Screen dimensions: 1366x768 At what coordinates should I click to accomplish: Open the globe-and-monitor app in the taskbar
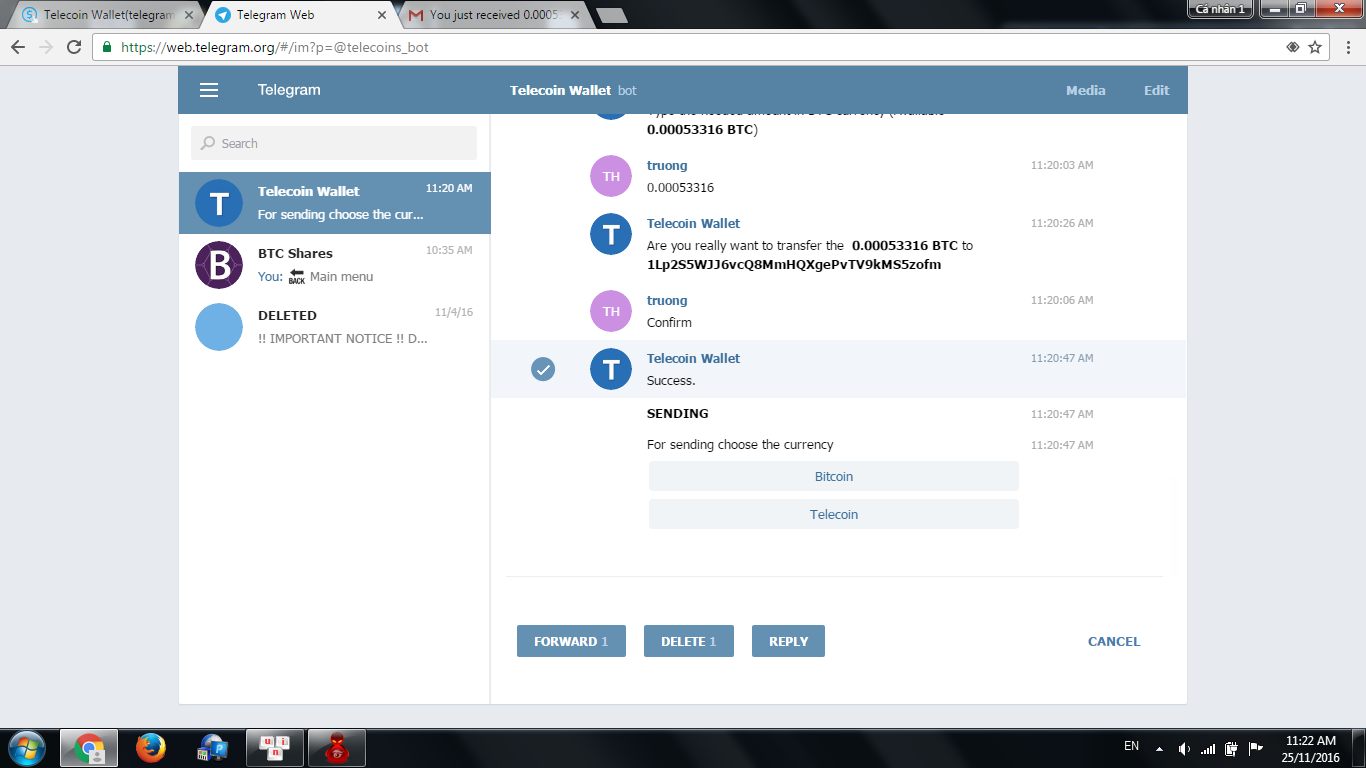(x=213, y=748)
